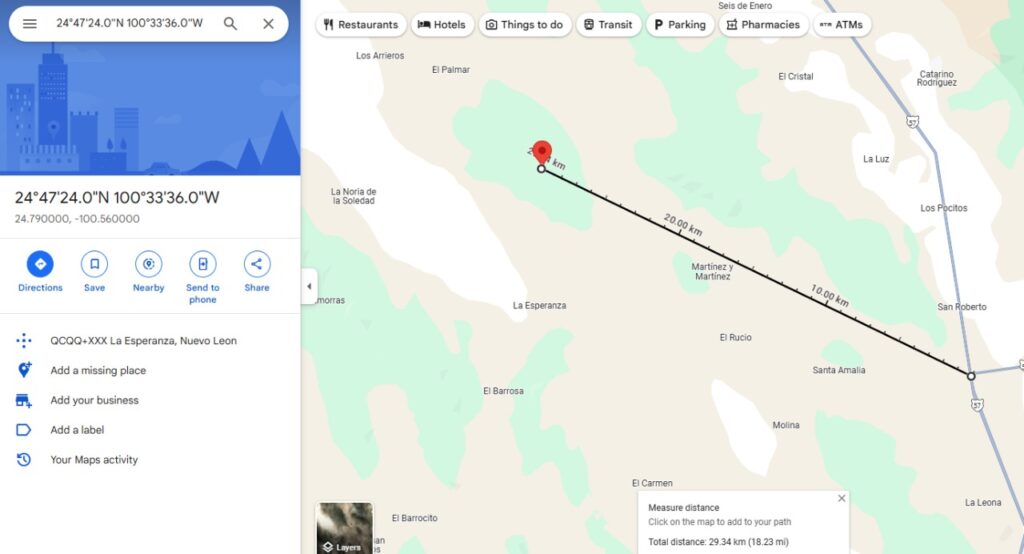Open Nearby search icon
This screenshot has height=554, width=1024.
pos(149,264)
